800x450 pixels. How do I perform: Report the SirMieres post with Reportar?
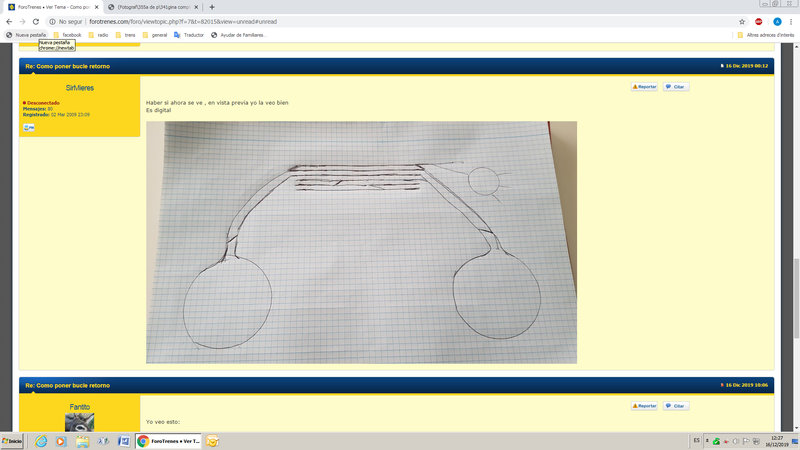pos(644,87)
